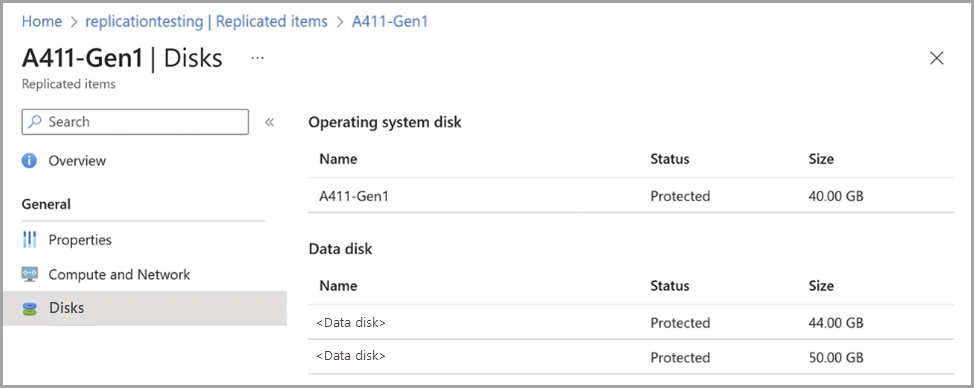Select the A411-Gen1 operating system disk row
Image resolution: width=974 pixels, height=388 pixels.
(630, 196)
